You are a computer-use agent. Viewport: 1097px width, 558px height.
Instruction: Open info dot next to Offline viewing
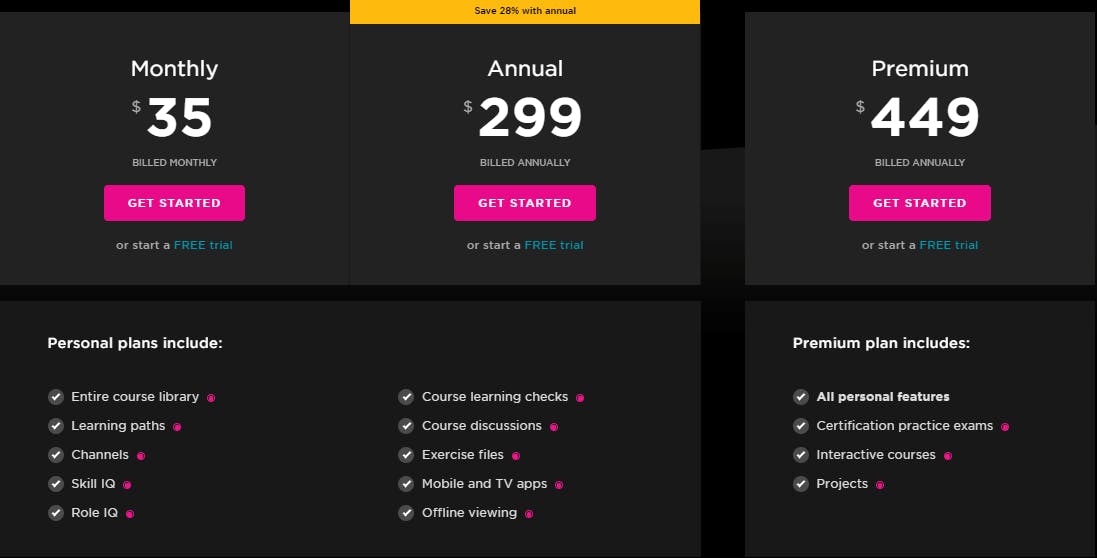pyautogui.click(x=529, y=514)
